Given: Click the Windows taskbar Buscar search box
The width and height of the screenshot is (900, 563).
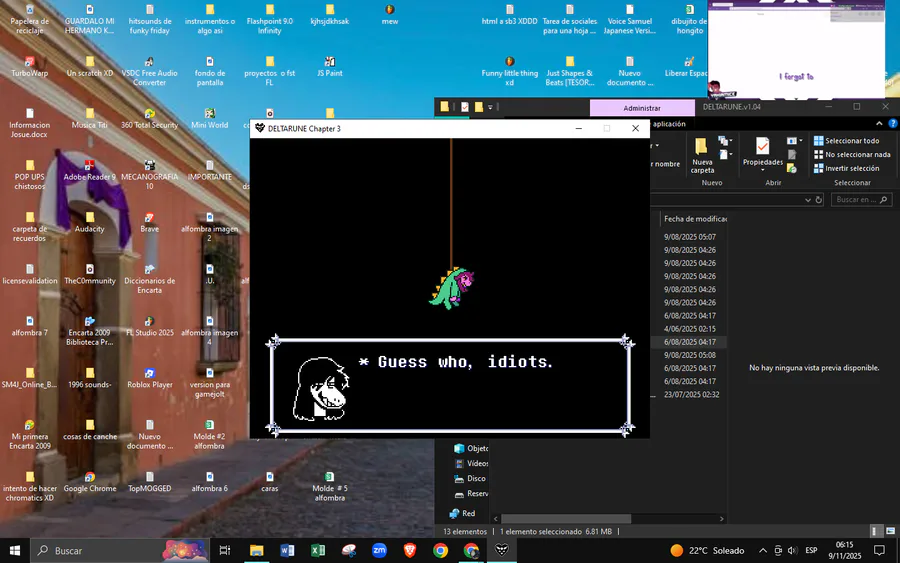Looking at the screenshot, I should [x=119, y=550].
